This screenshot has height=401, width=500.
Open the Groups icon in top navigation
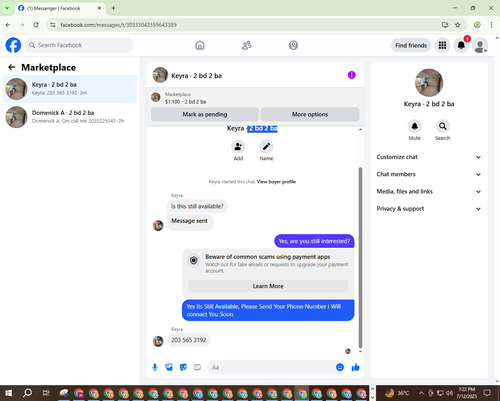293,45
